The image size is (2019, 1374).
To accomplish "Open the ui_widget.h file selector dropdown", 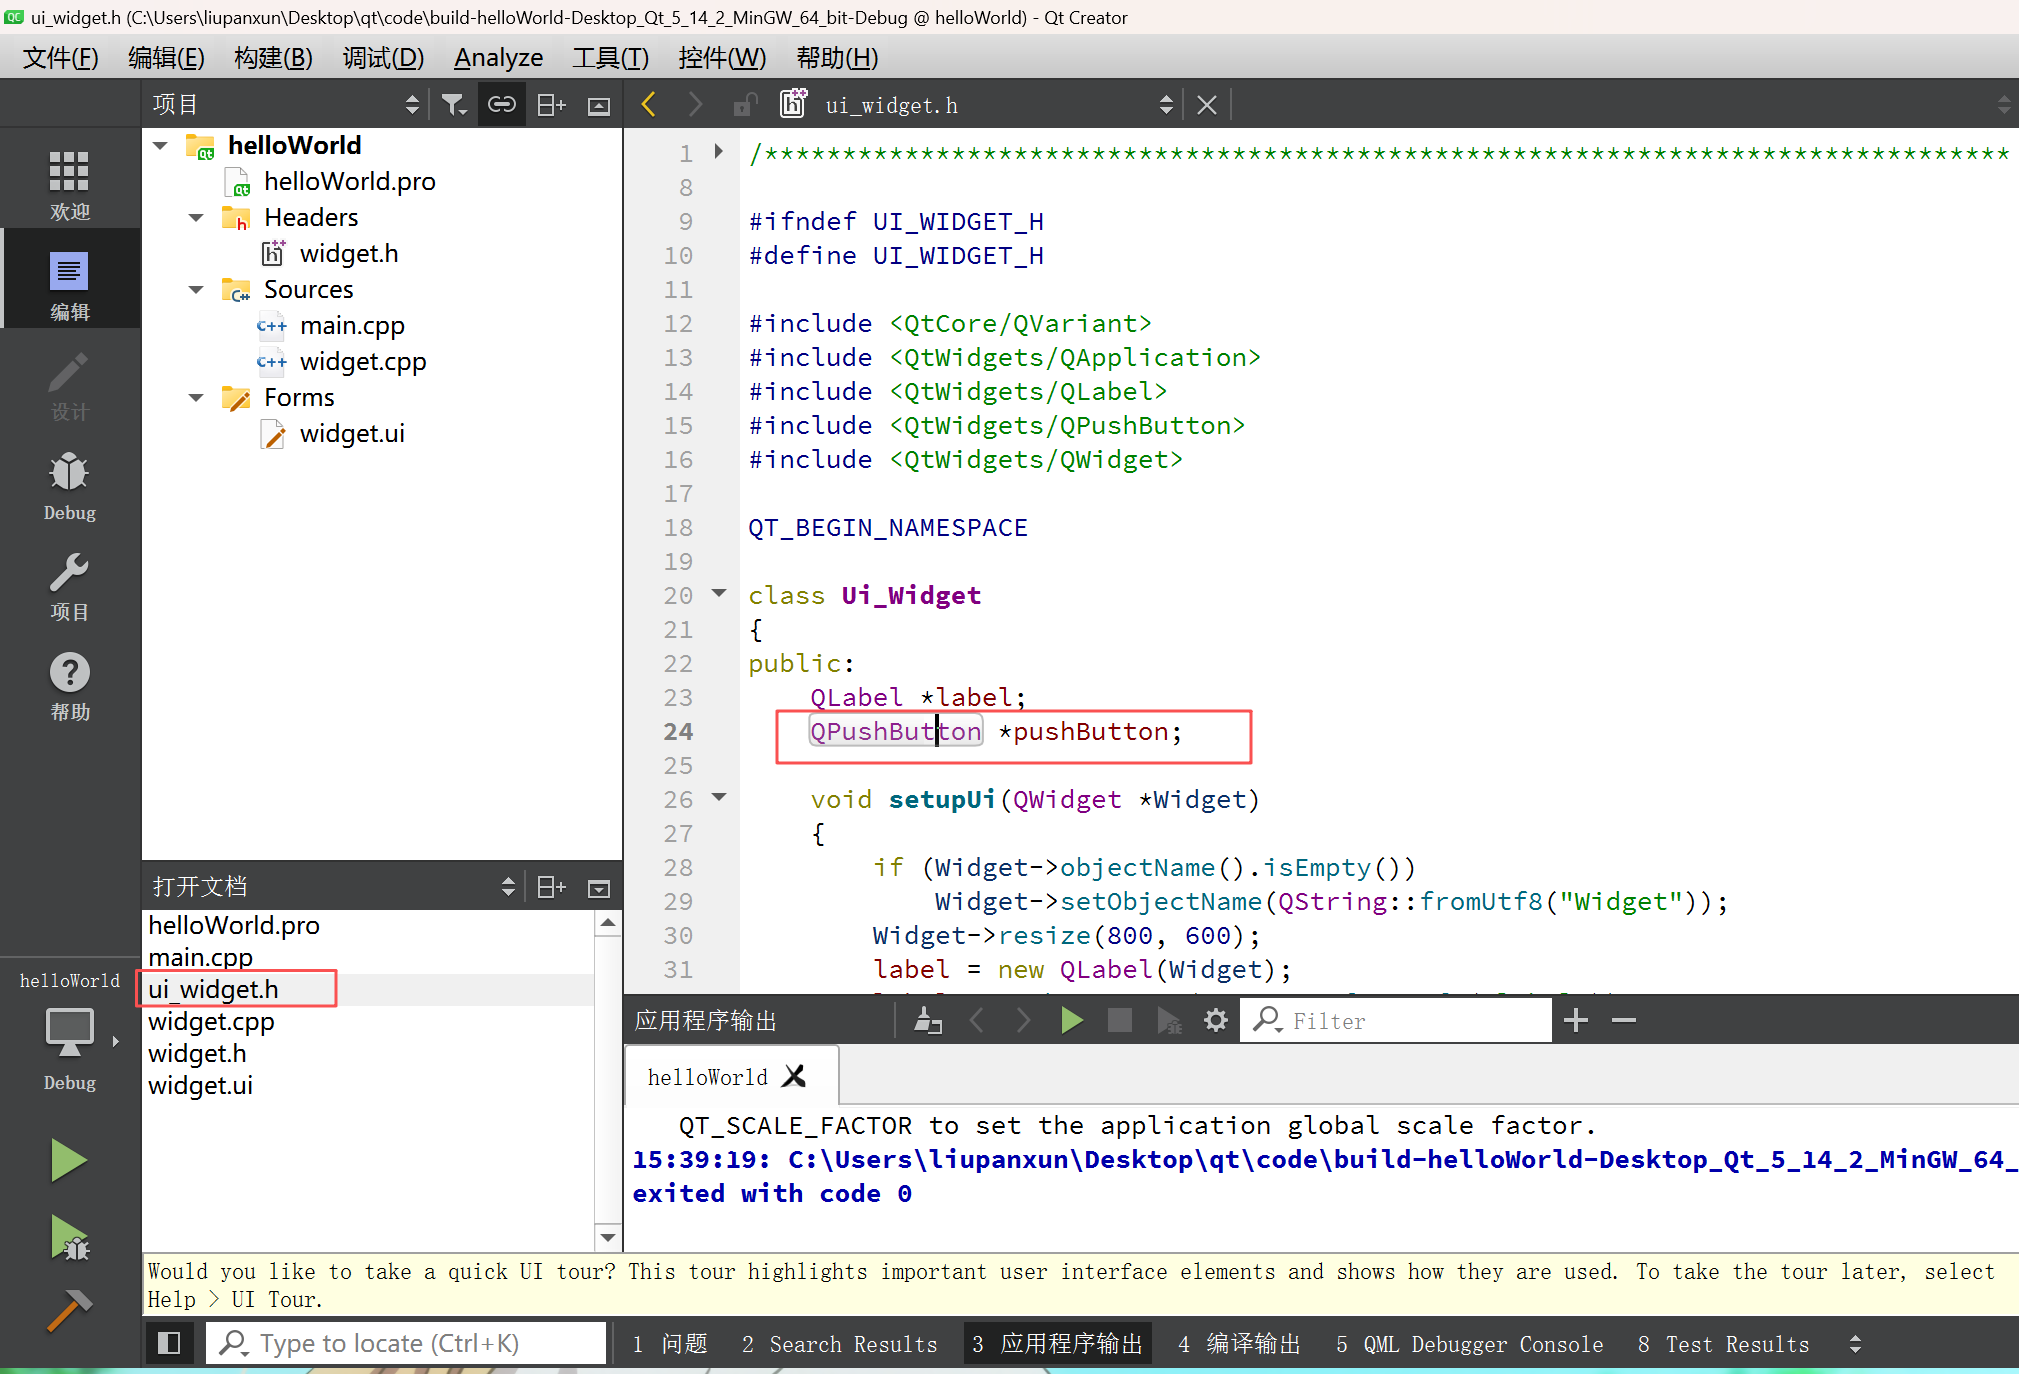I will point(1165,105).
